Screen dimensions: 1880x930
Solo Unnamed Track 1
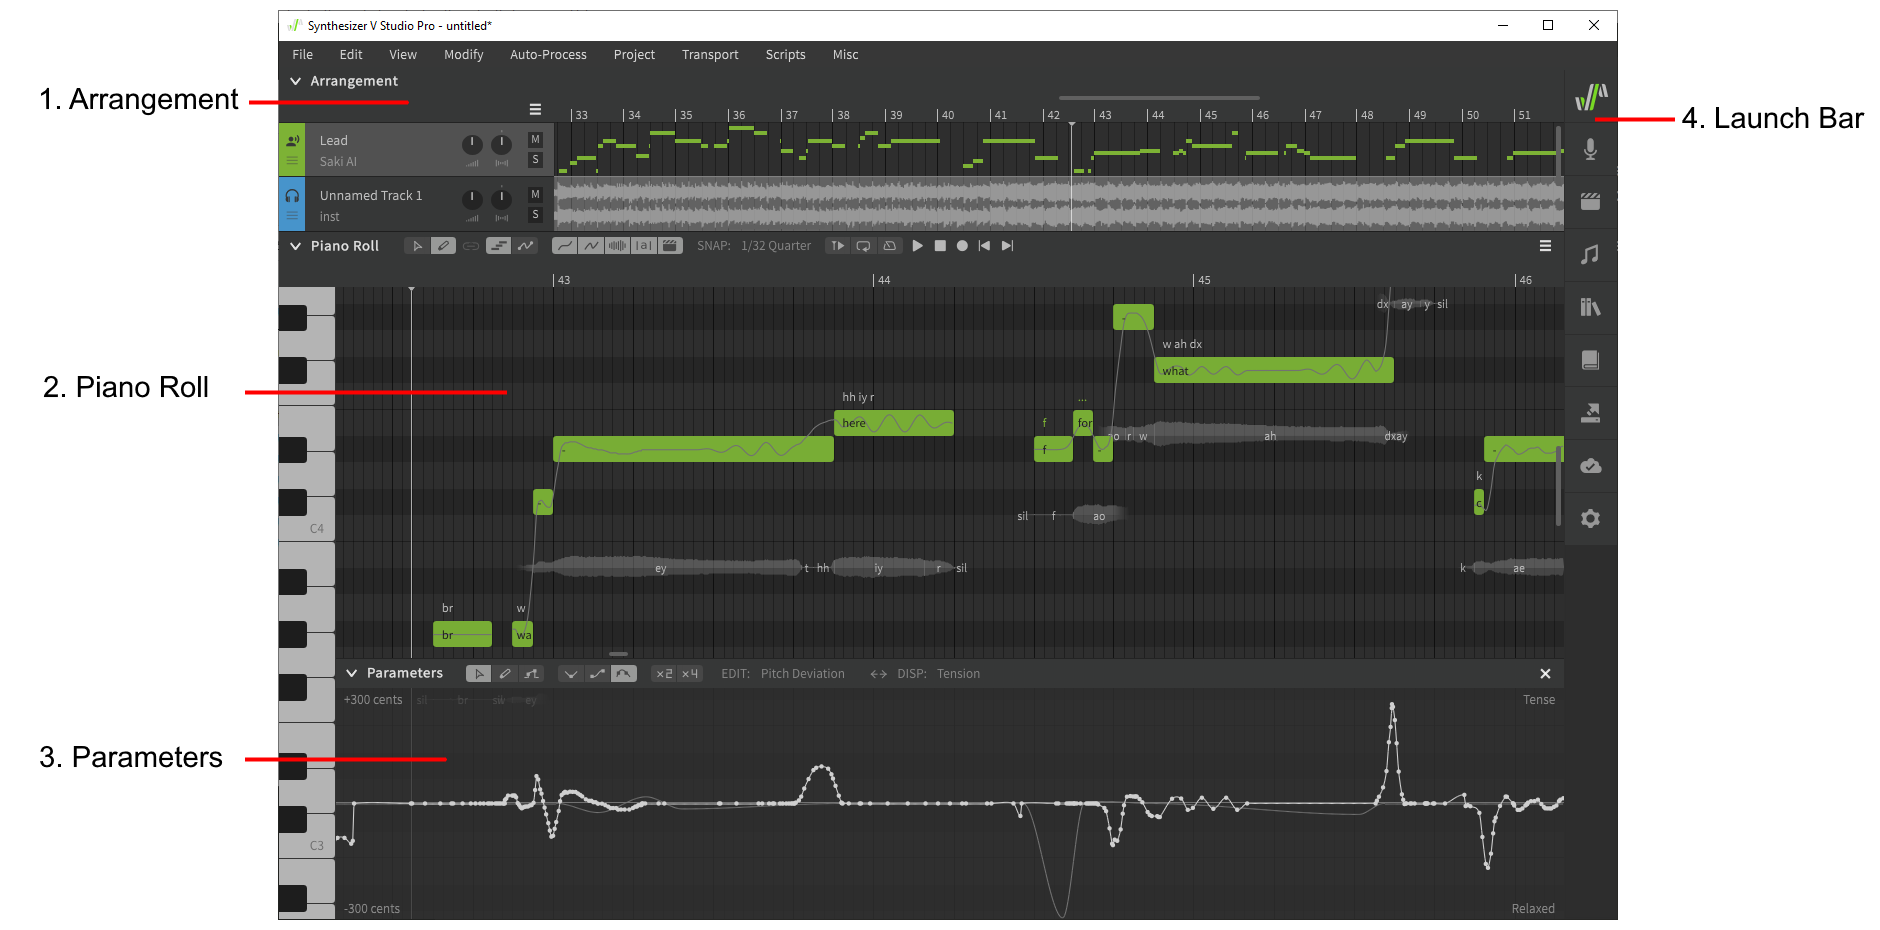pos(535,215)
